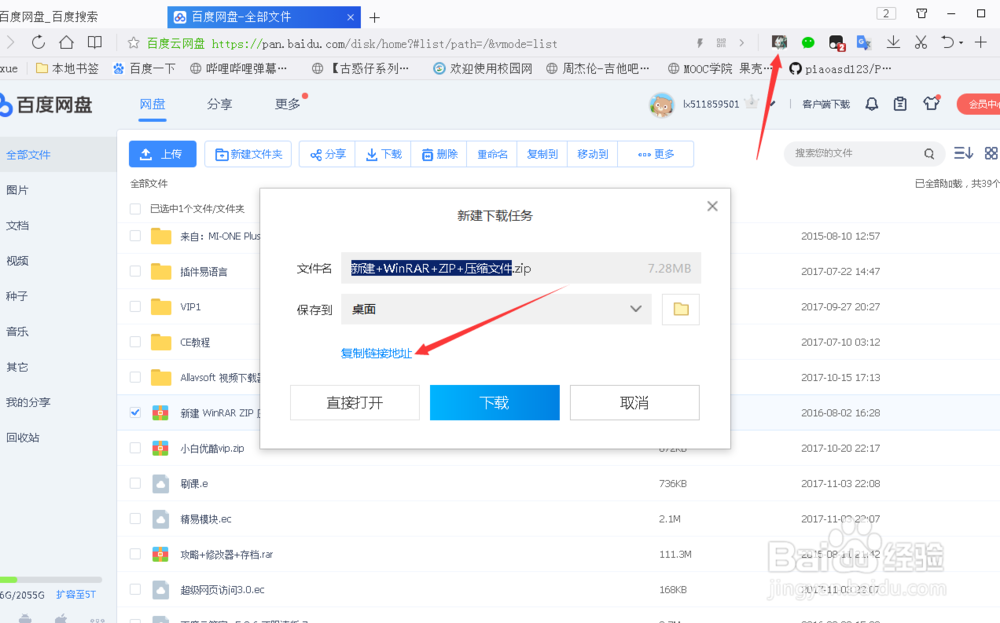This screenshot has height=623, width=1000.
Task: Open the 回收站 (Recycle Bin) sidebar entry
Action: click(25, 437)
